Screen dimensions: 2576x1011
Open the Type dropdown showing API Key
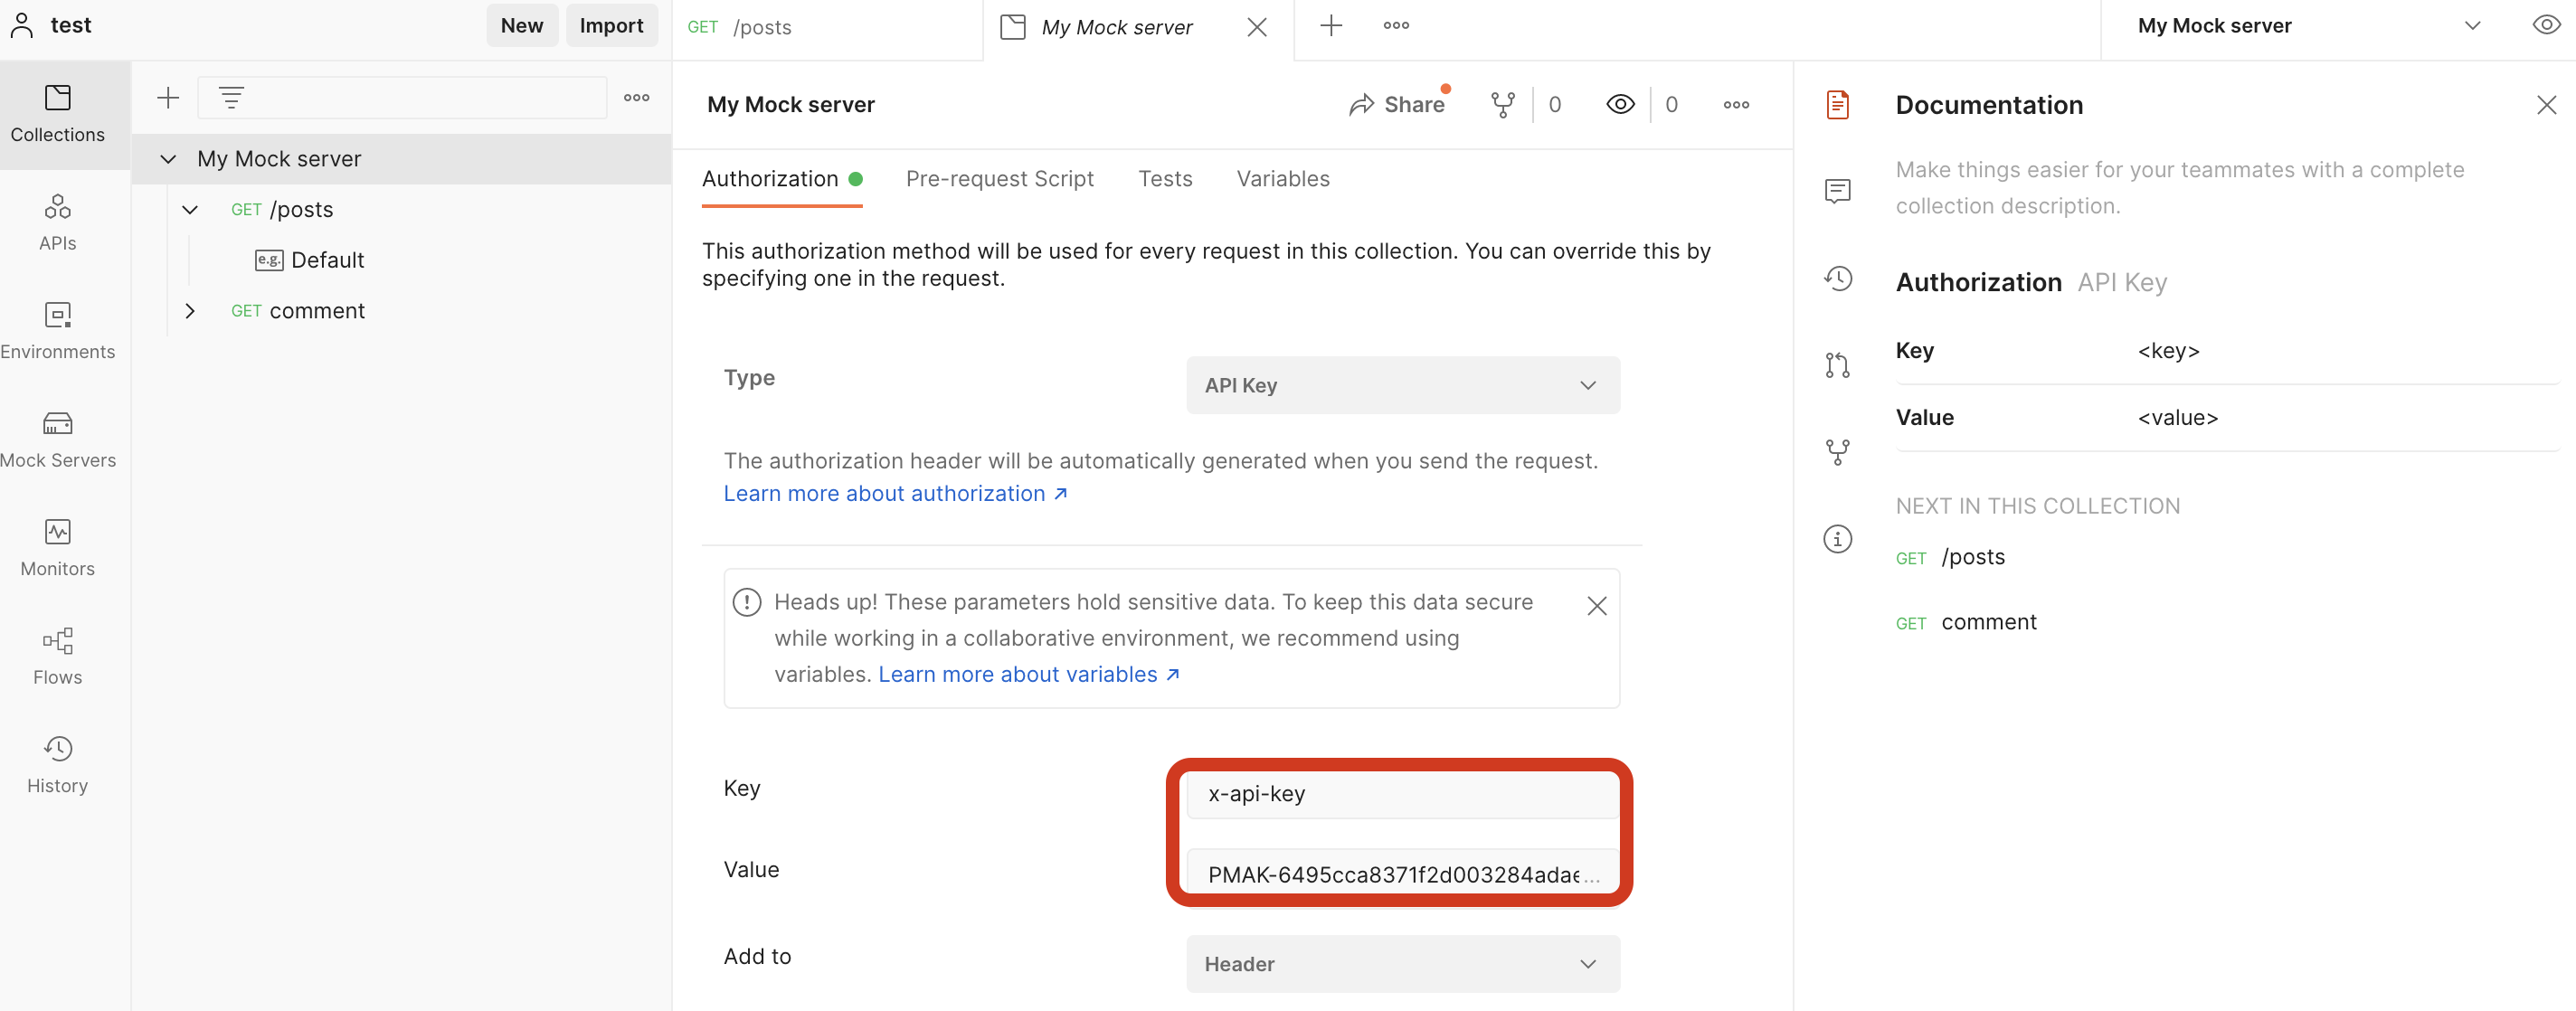click(x=1402, y=385)
